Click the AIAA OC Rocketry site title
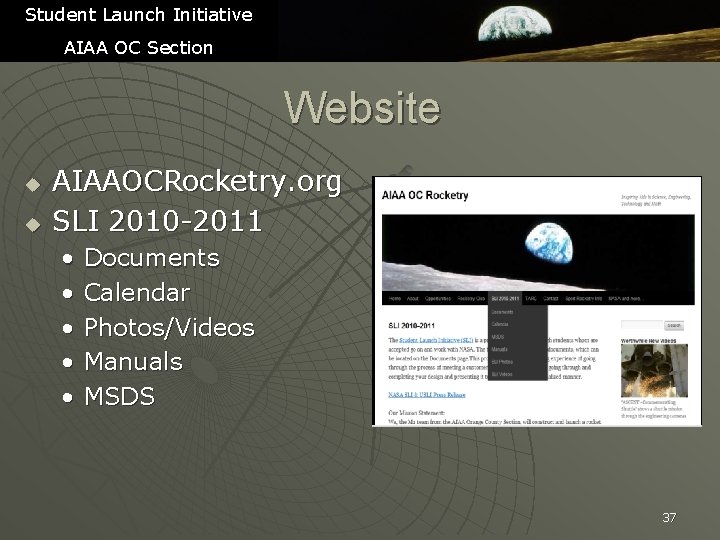 425,196
